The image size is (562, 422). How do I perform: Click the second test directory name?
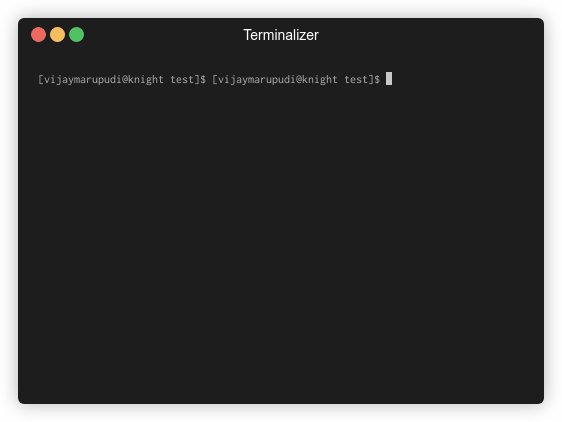(x=356, y=80)
